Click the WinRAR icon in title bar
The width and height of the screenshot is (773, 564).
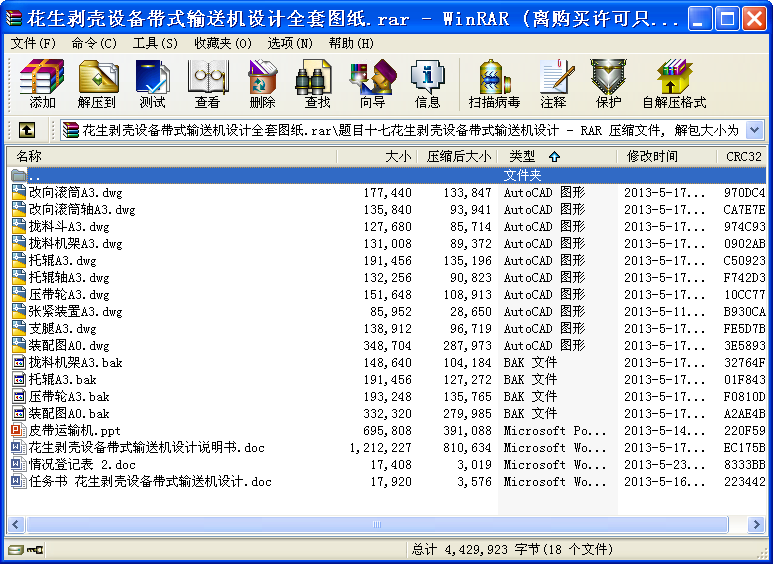[x=14, y=19]
